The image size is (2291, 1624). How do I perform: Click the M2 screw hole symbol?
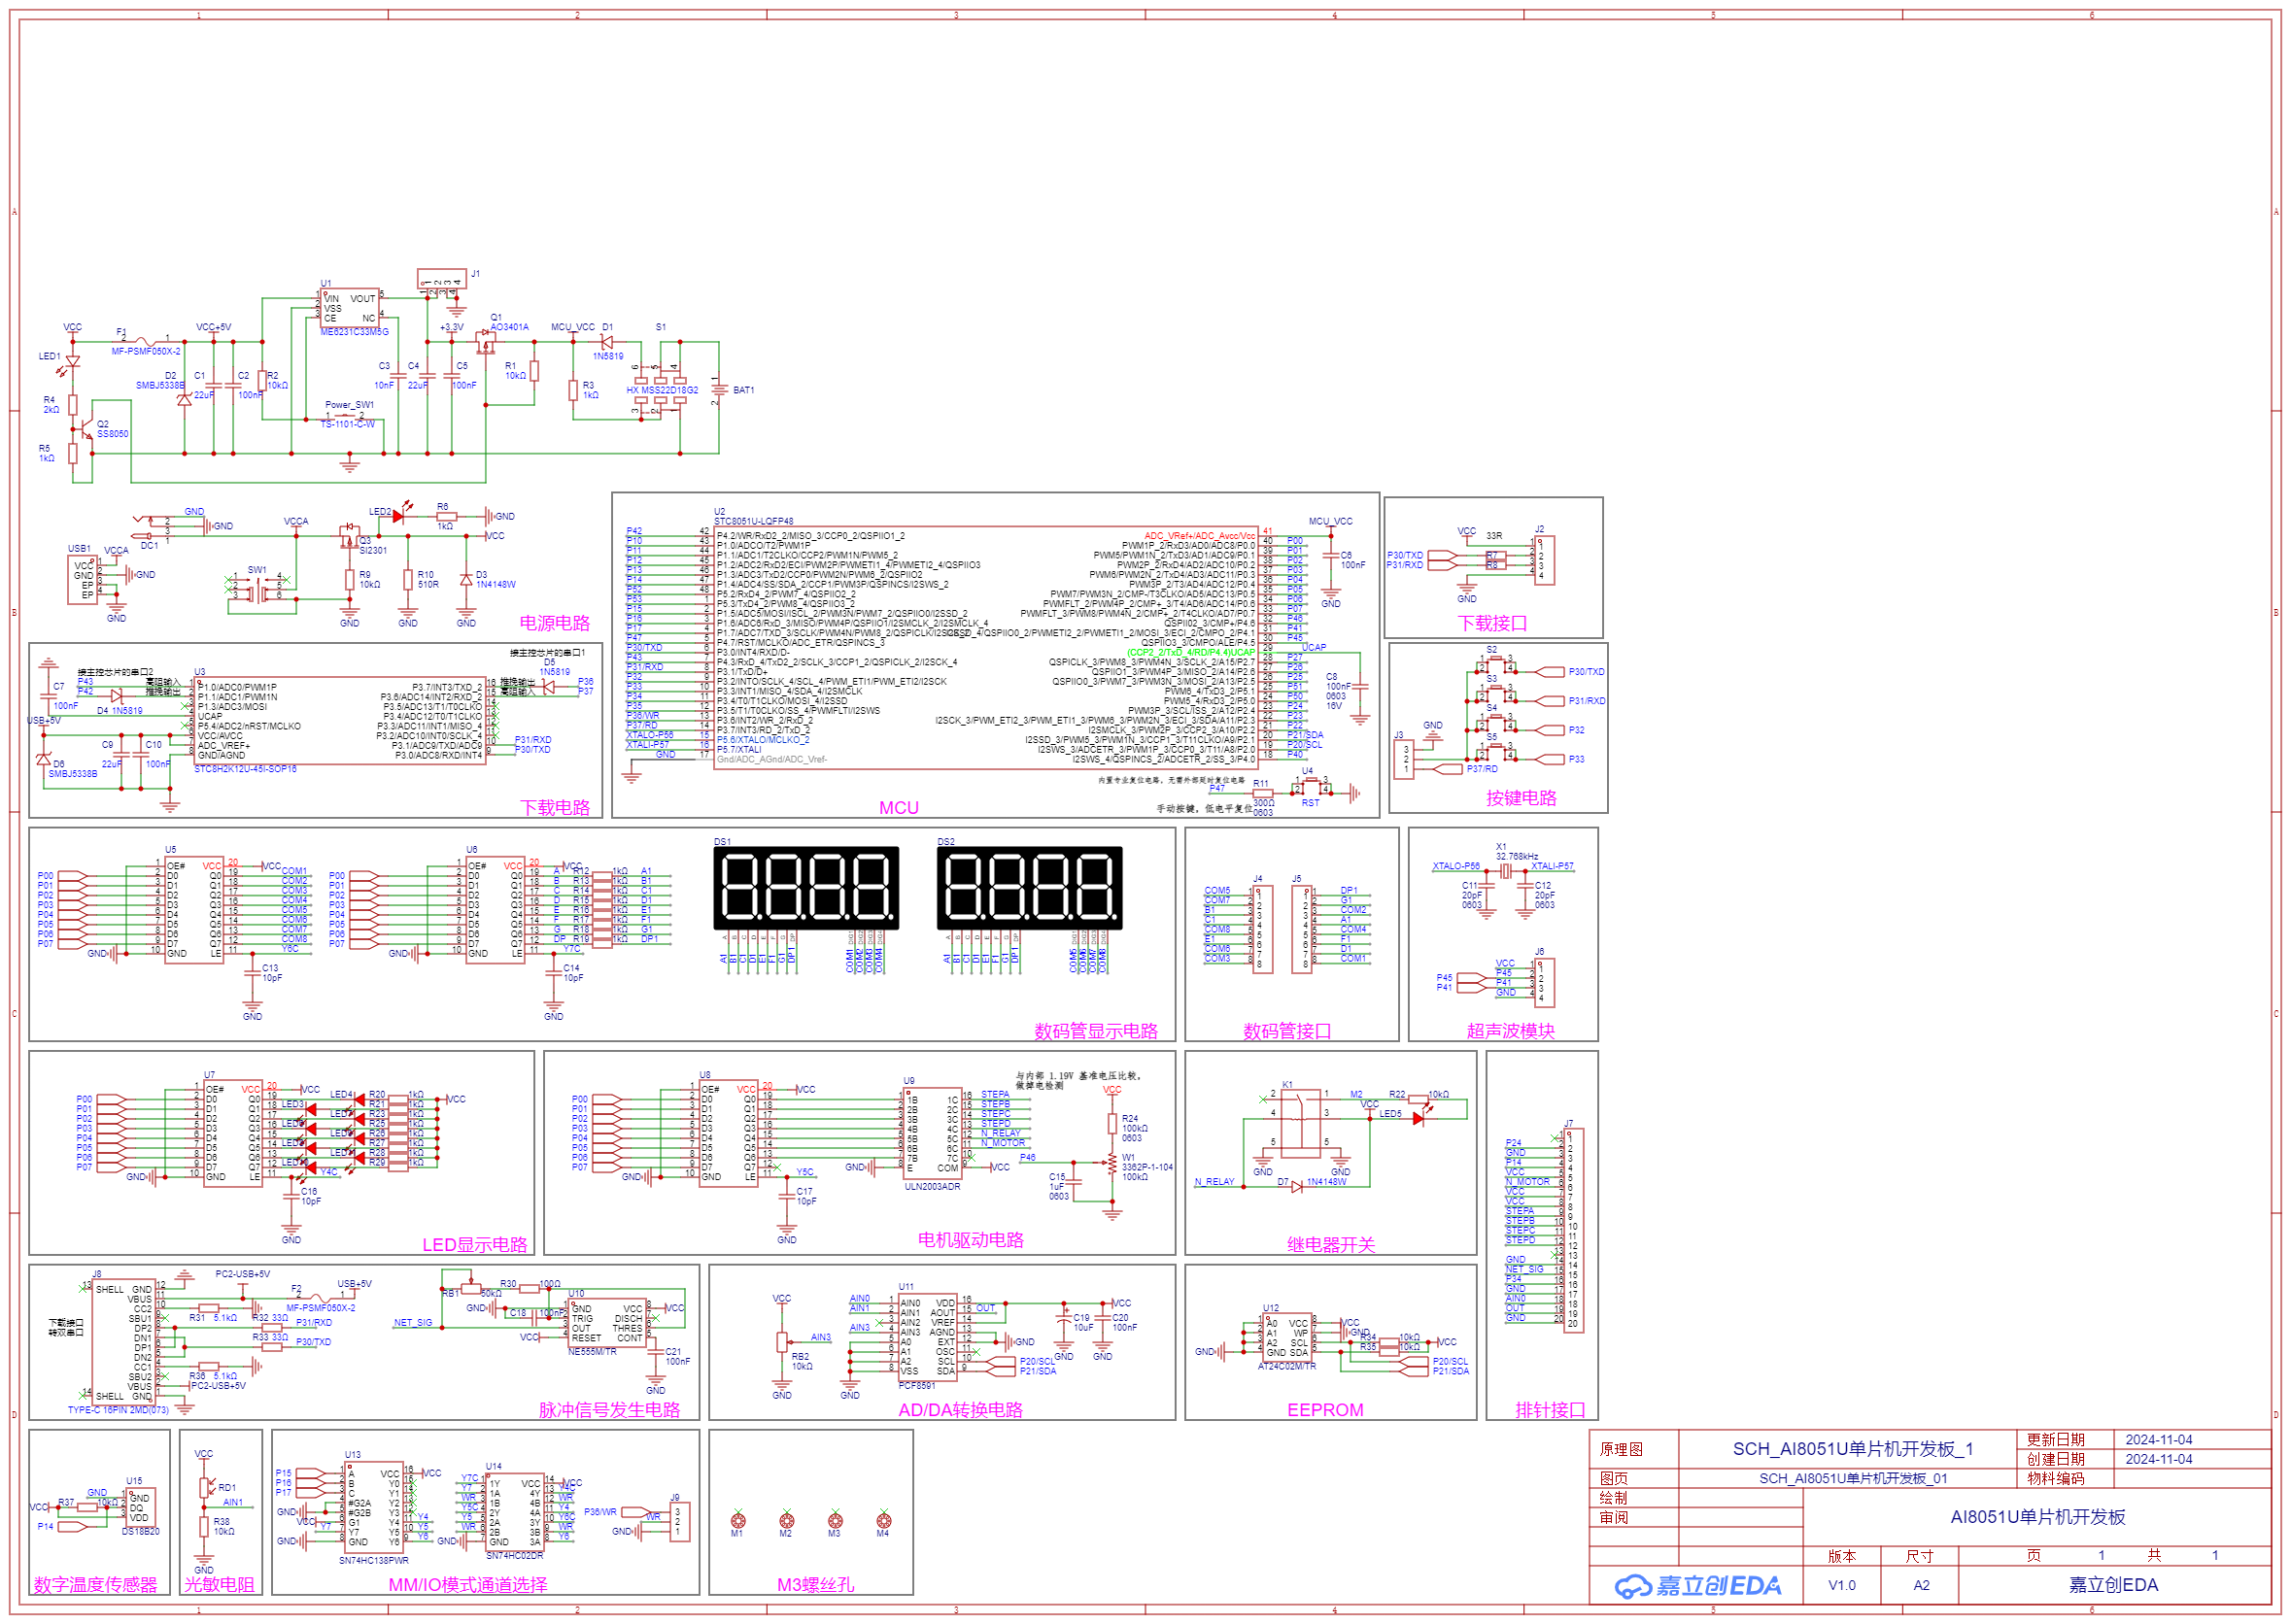coord(786,1520)
